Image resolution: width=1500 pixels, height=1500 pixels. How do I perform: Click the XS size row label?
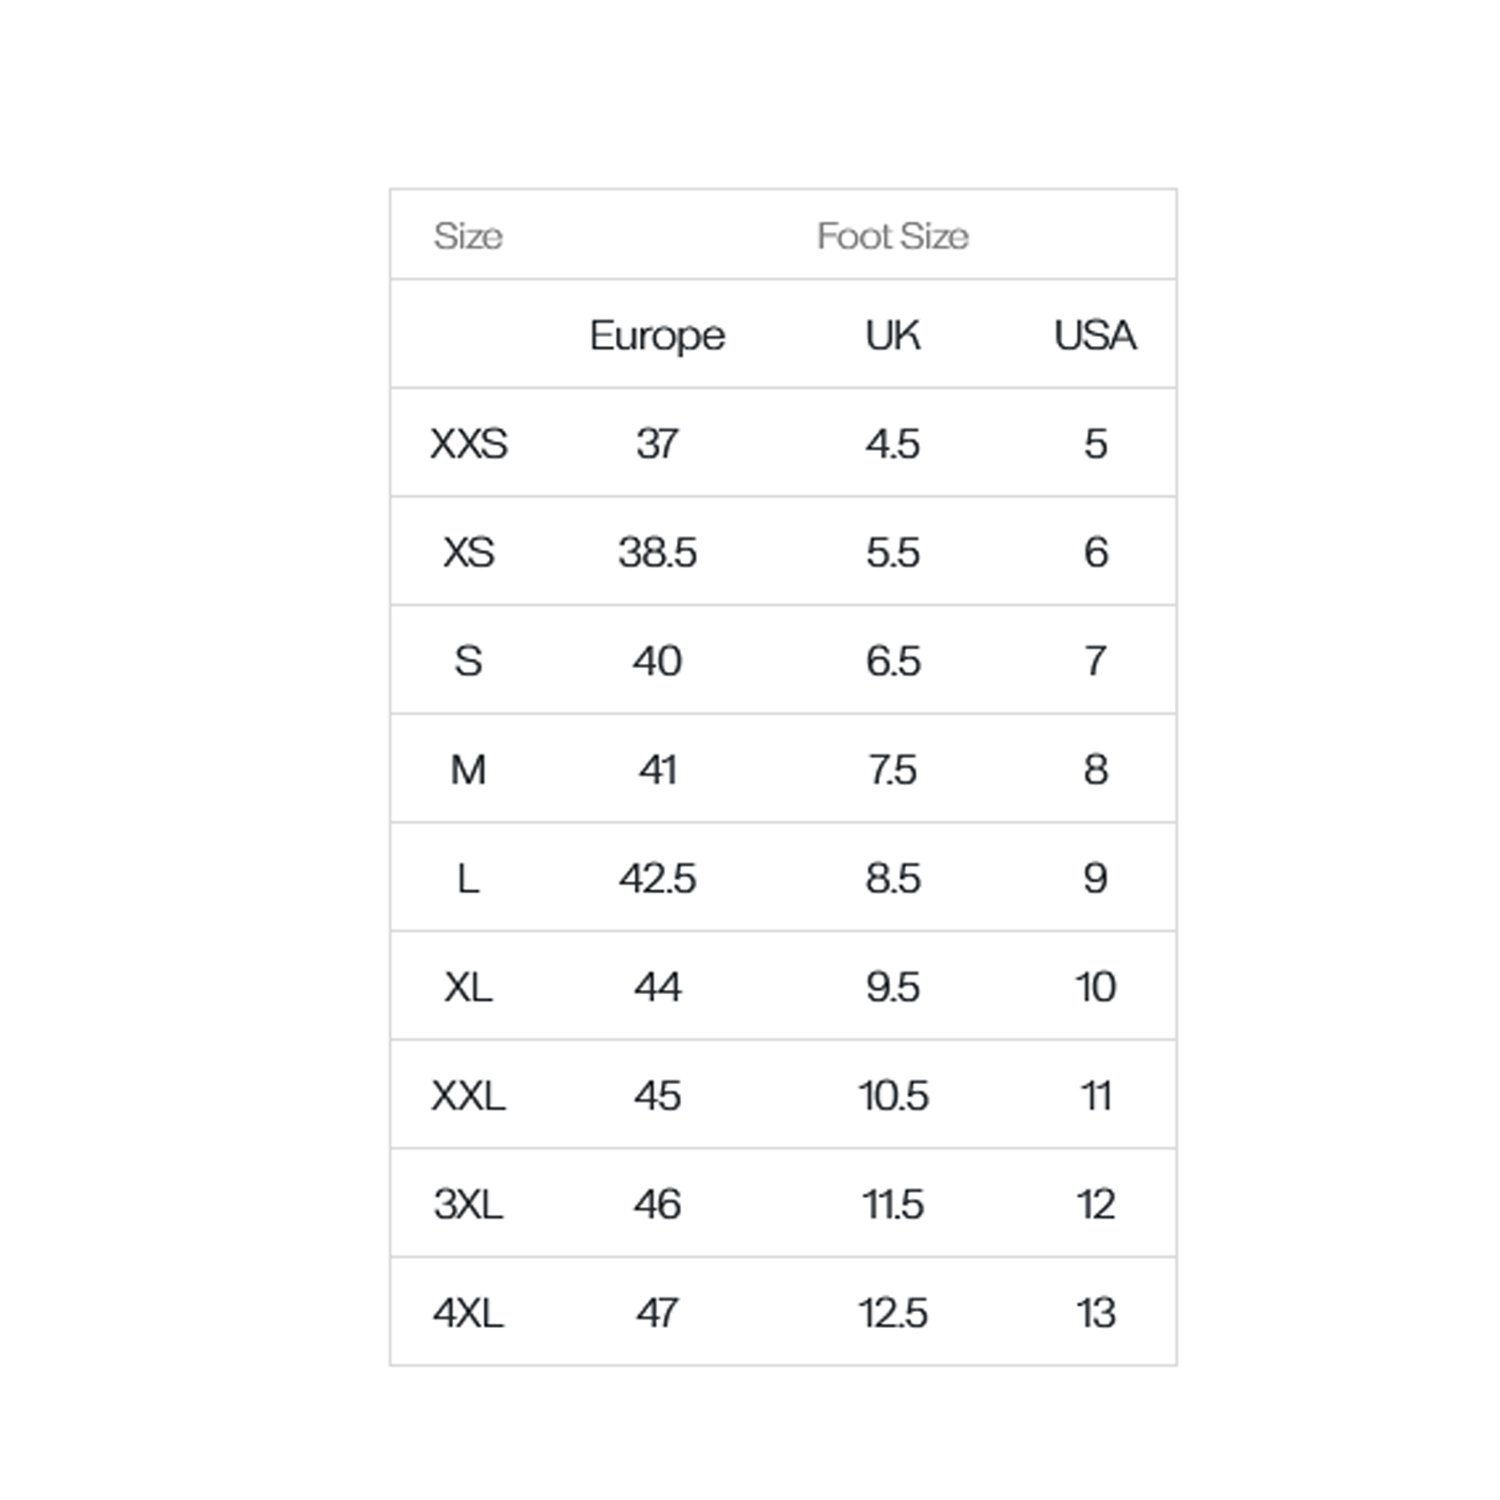pos(468,552)
